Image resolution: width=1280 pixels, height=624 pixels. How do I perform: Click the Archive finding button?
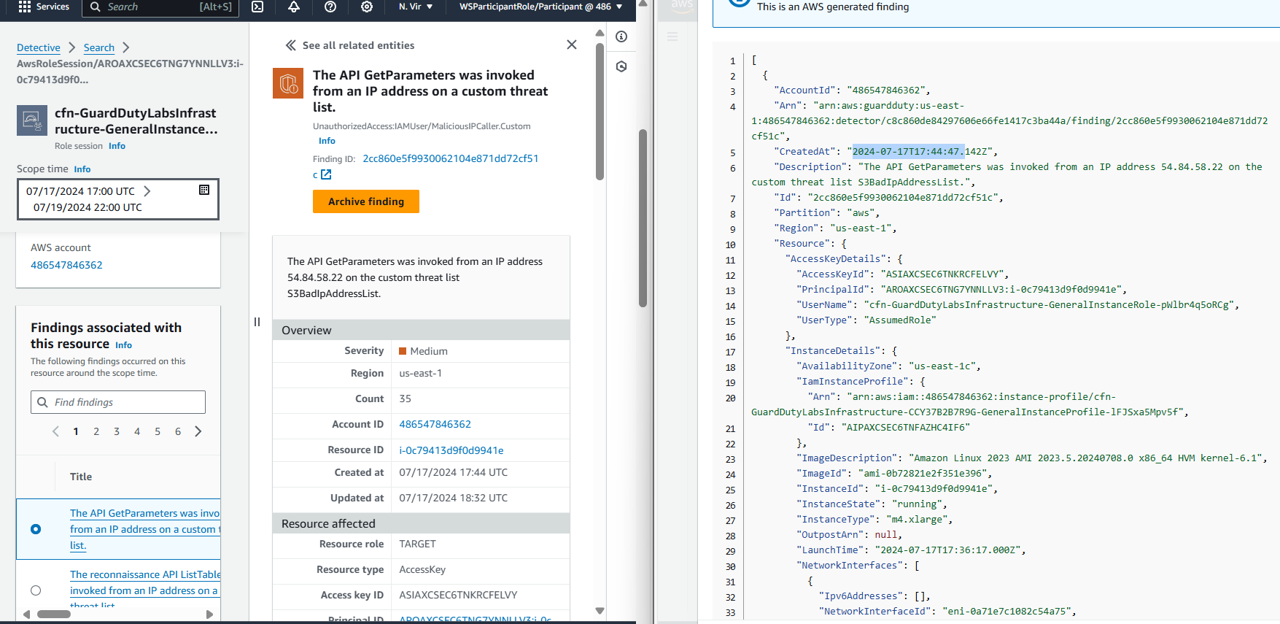click(x=366, y=202)
